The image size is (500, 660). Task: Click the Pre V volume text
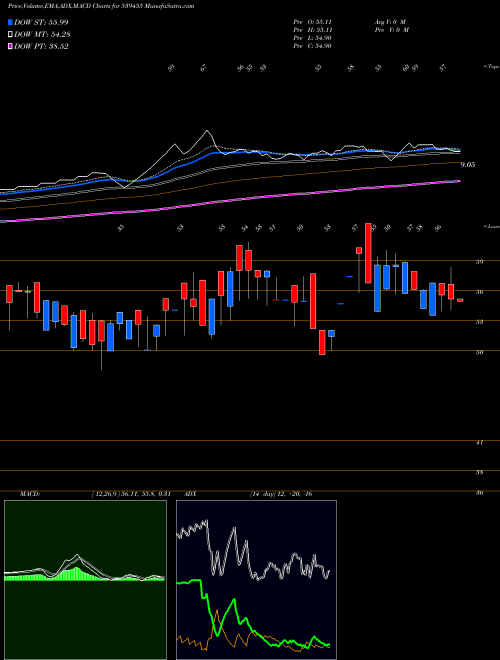[x=391, y=30]
